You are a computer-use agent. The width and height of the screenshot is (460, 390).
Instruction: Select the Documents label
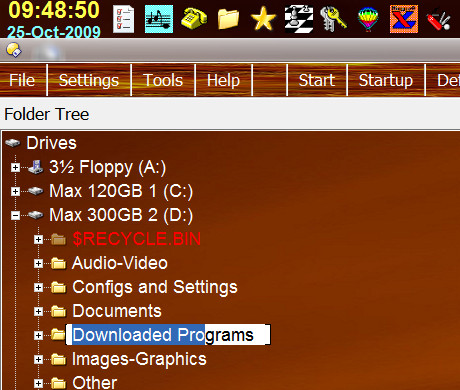pos(117,311)
